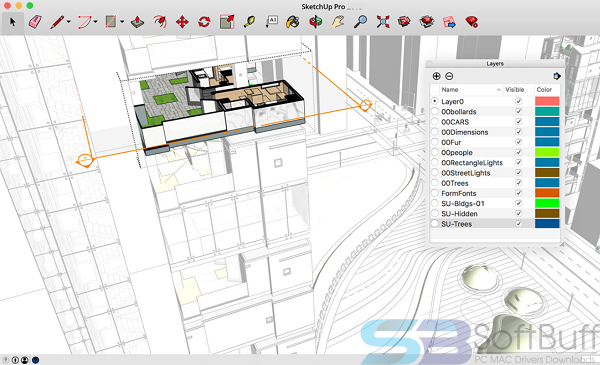Select the Pan hand tool
The height and width of the screenshot is (365, 600).
coord(338,22)
